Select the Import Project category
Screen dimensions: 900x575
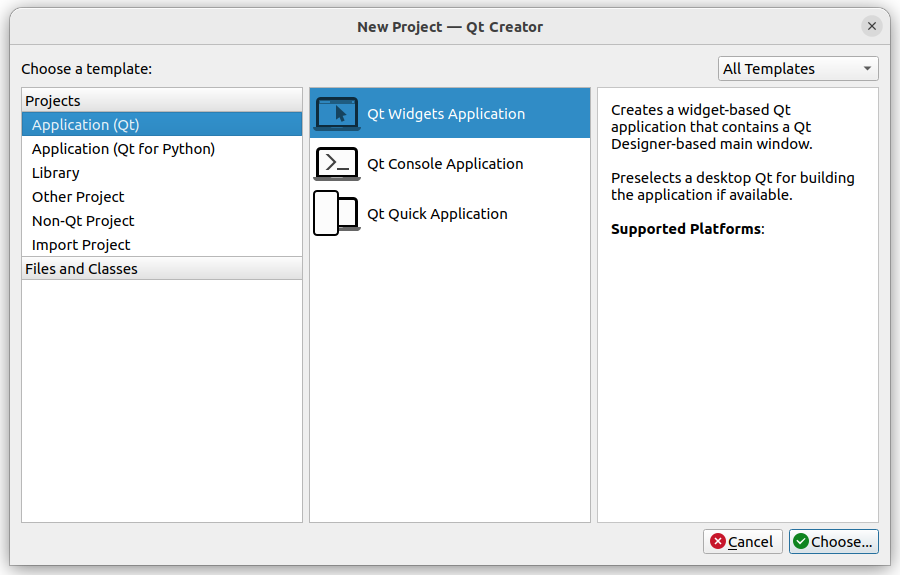pyautogui.click(x=162, y=245)
